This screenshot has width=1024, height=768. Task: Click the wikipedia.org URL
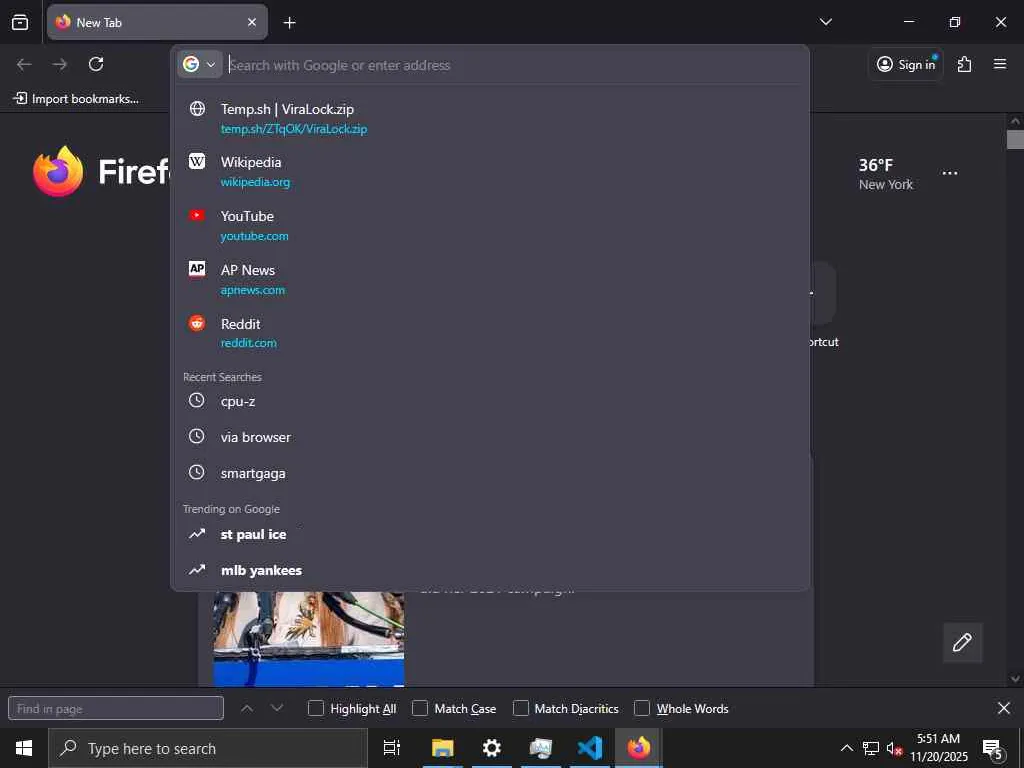(255, 182)
